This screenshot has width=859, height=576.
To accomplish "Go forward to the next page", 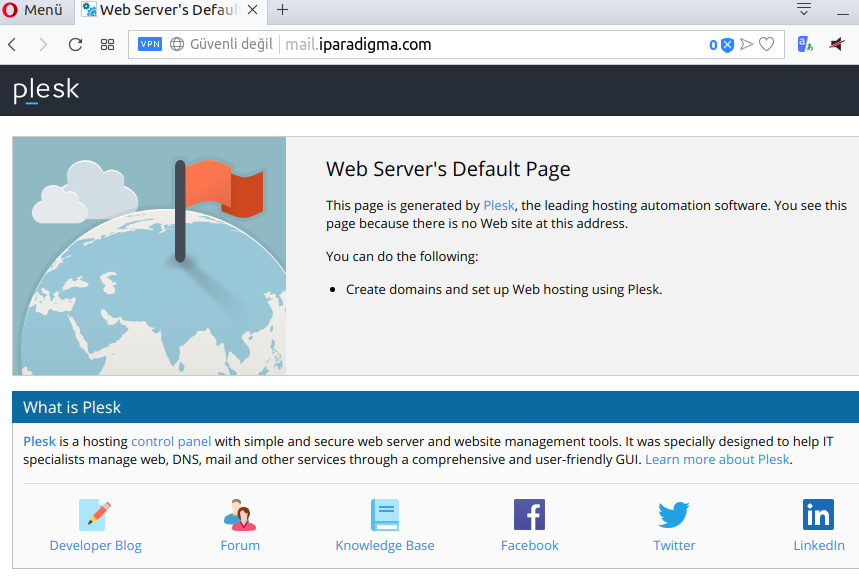I will 43,44.
